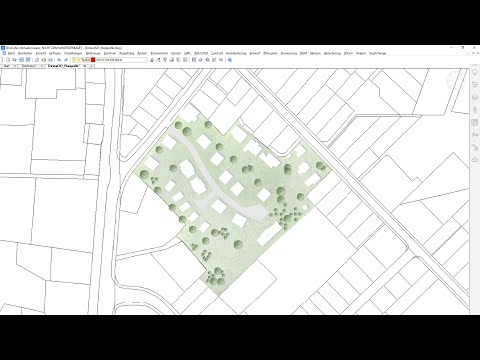The image size is (480, 360).
Task: Open the fx parameters panel icon
Action: point(475,135)
